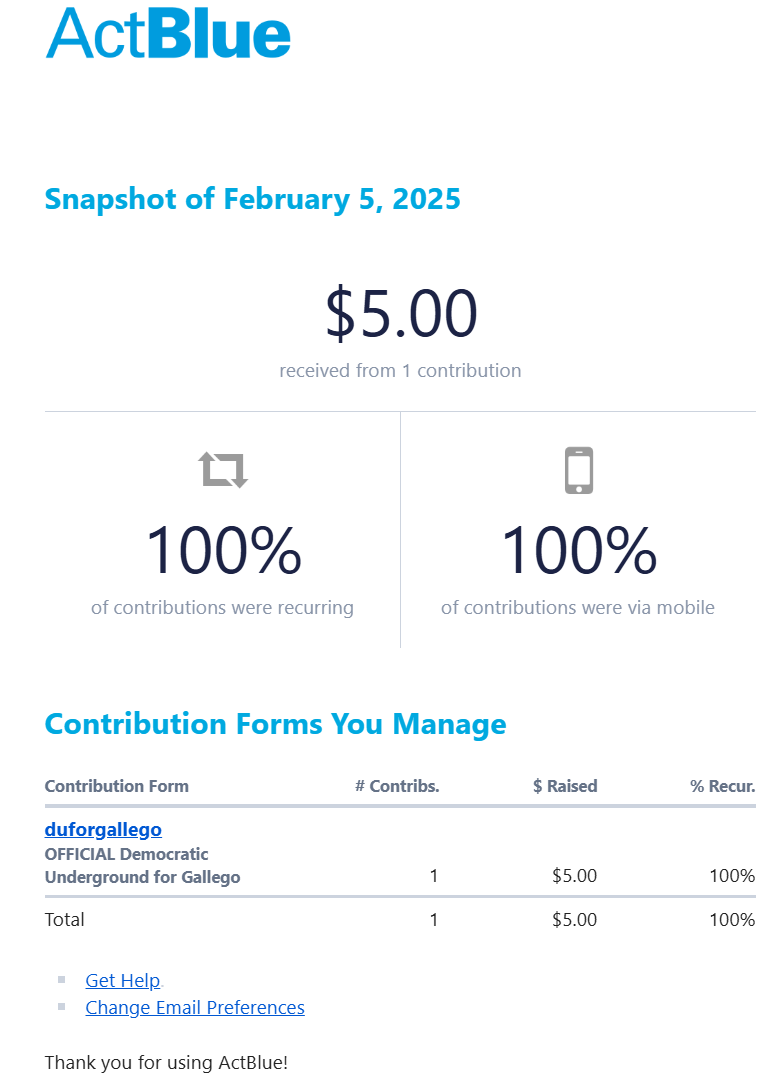Click the Contribution Form column header
The width and height of the screenshot is (770, 1078).
coord(116,786)
